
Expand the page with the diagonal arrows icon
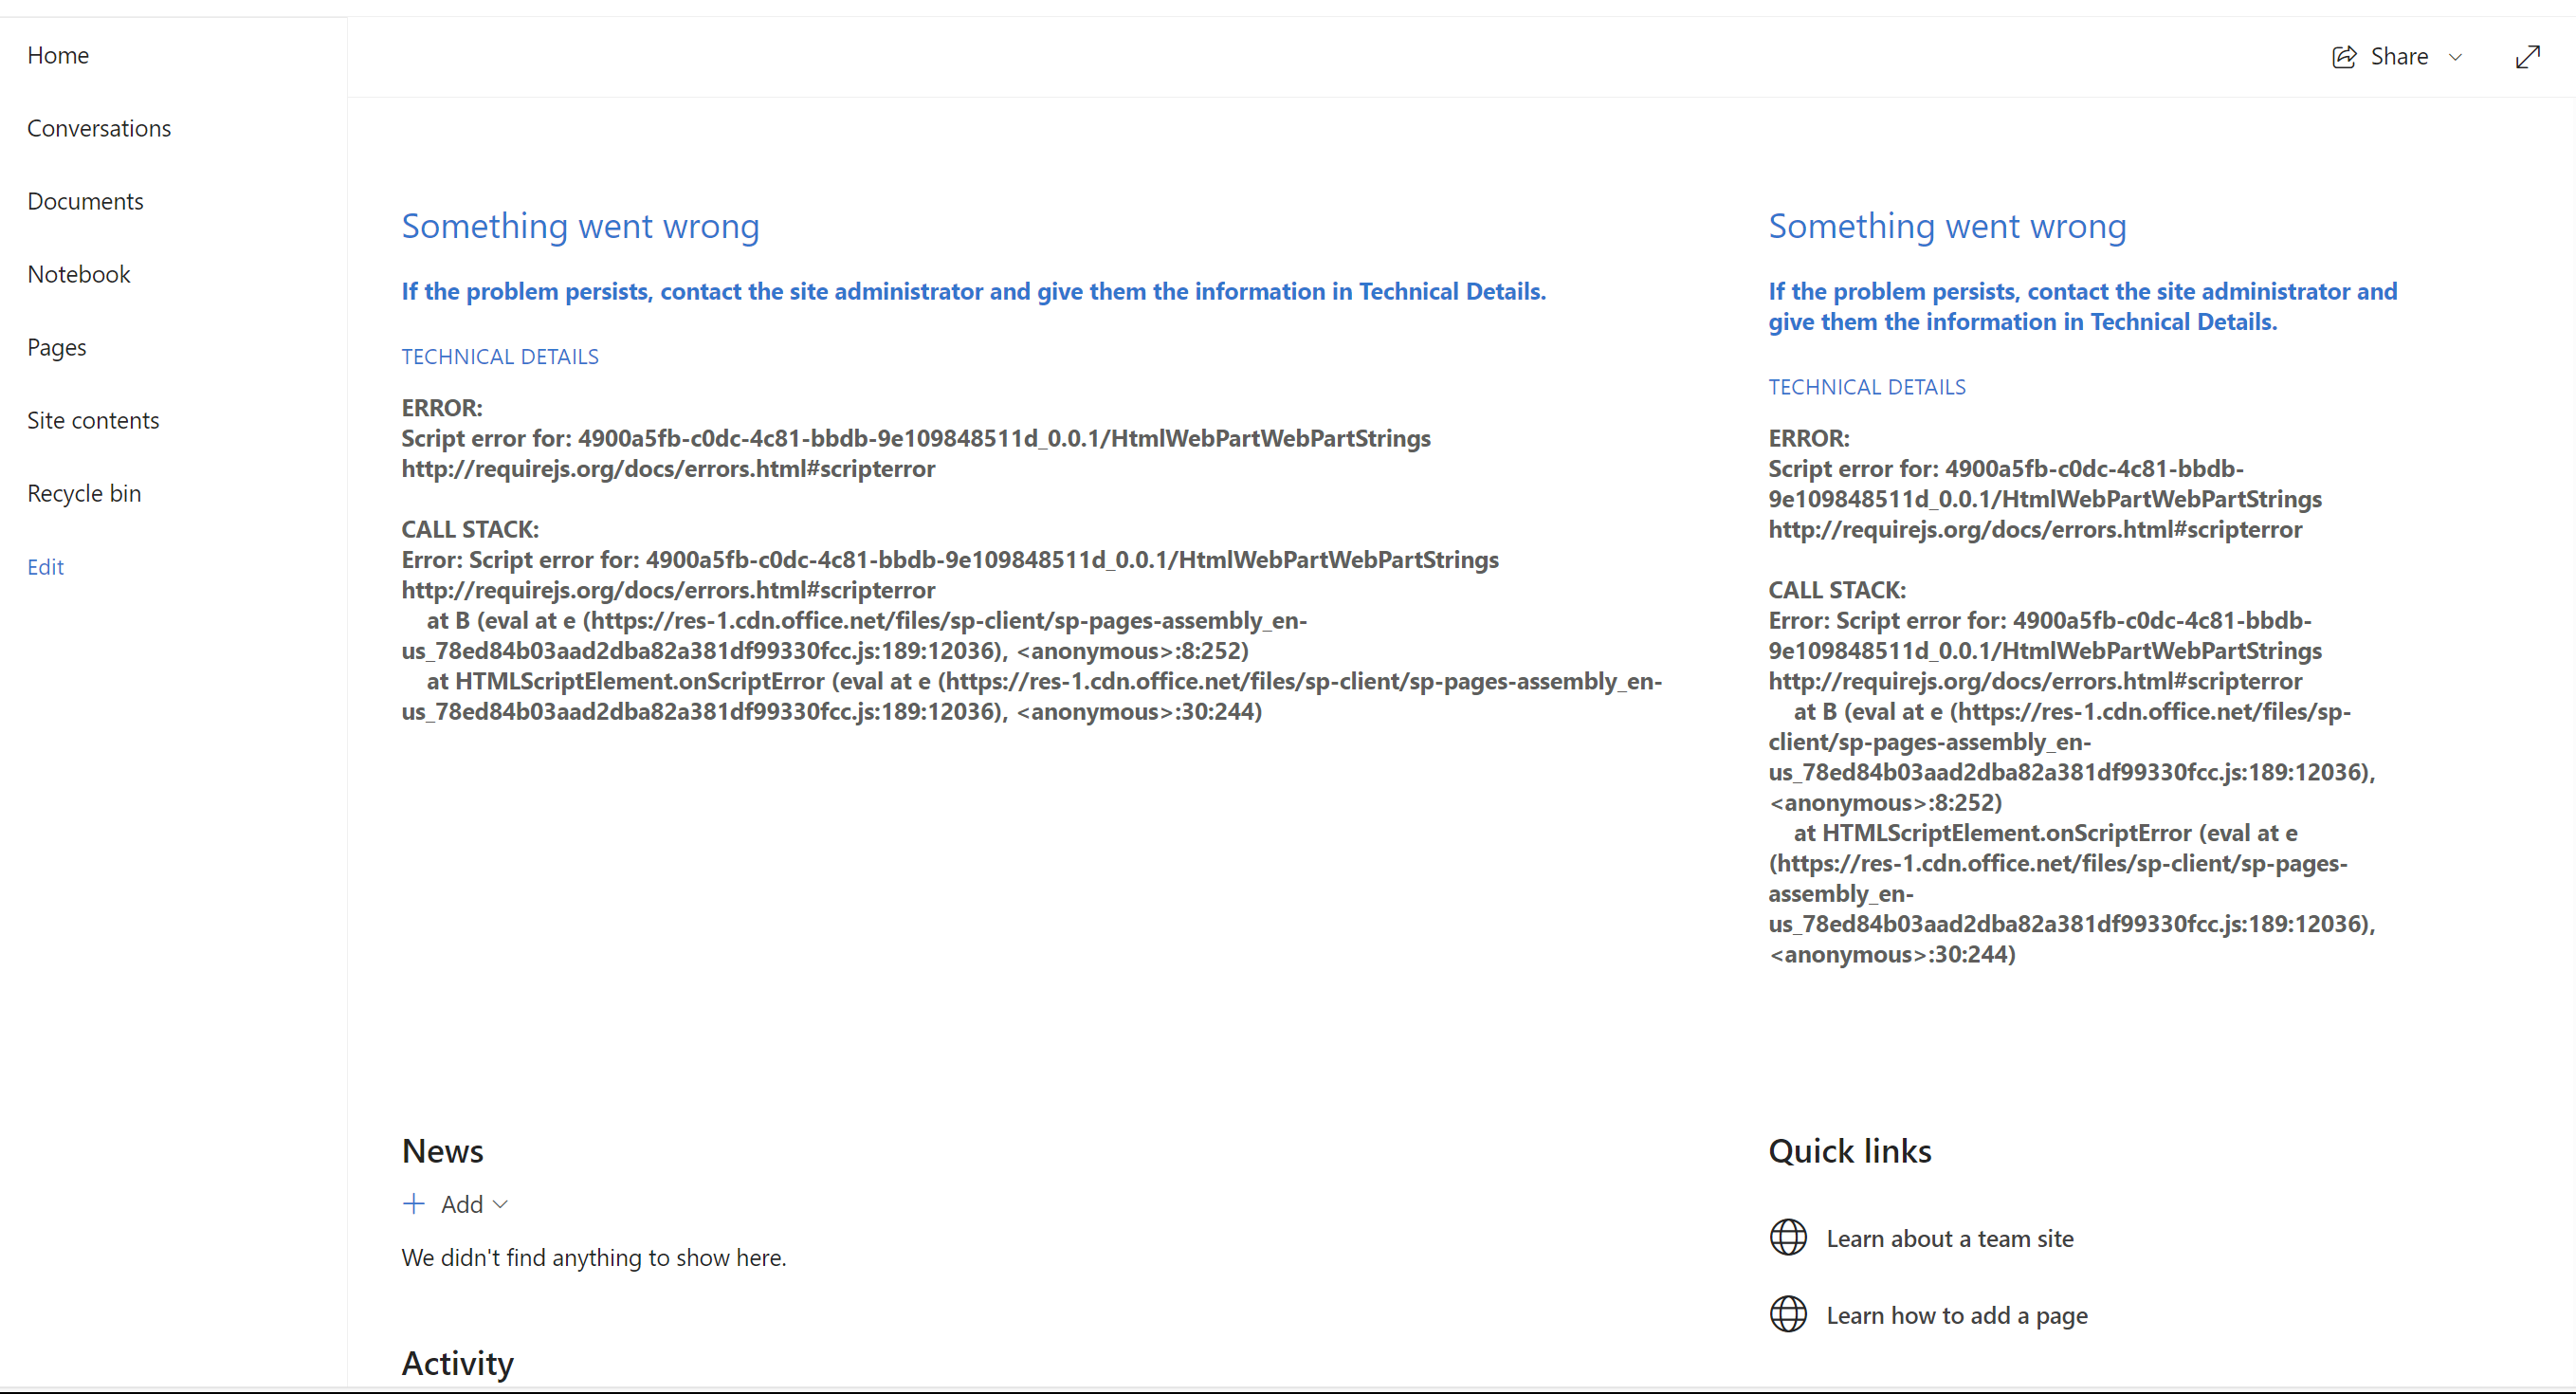pyautogui.click(x=2527, y=57)
